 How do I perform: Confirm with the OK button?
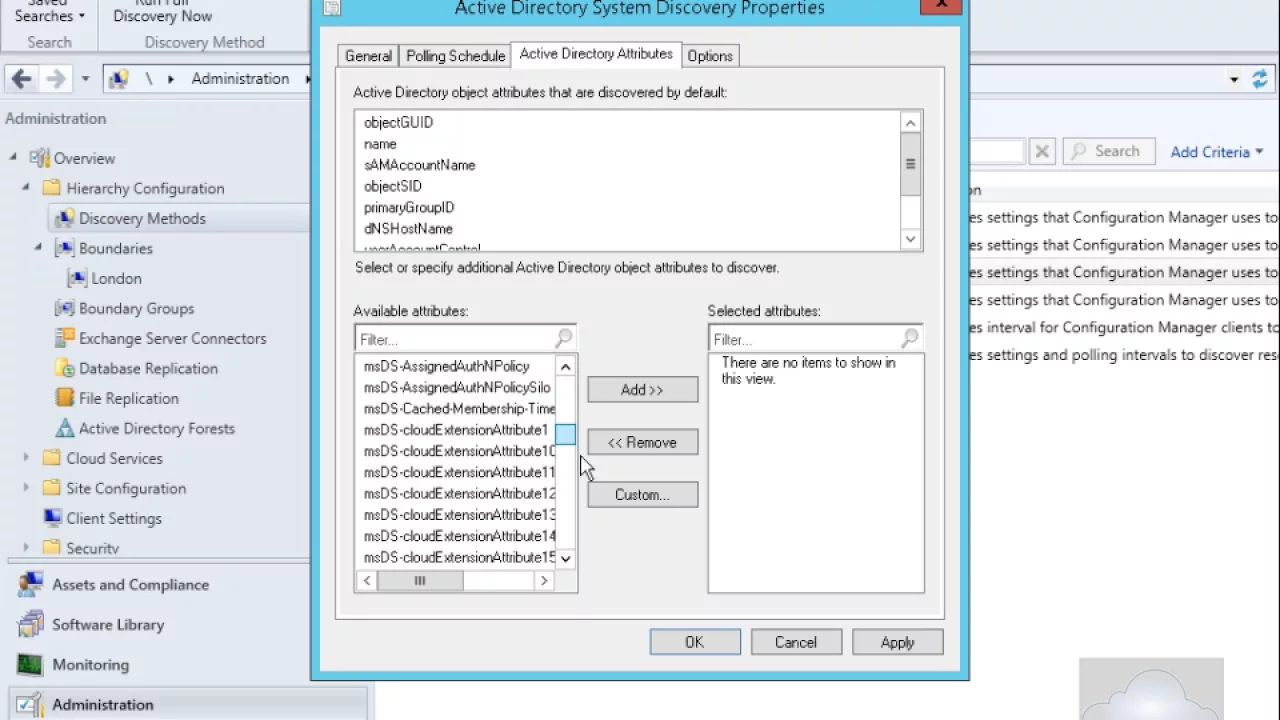pyautogui.click(x=695, y=643)
